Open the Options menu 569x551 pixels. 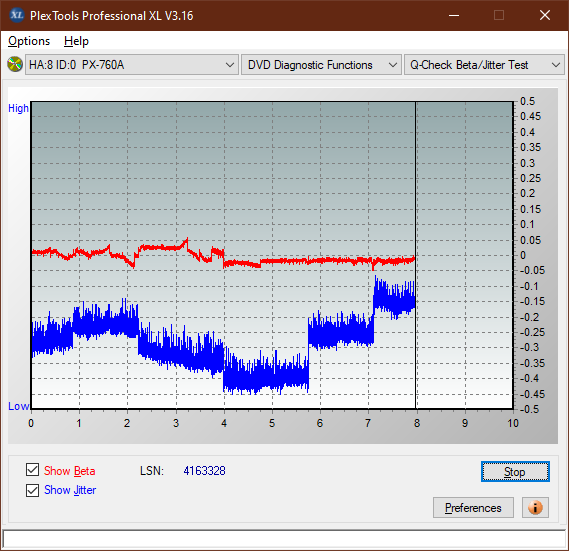[29, 41]
